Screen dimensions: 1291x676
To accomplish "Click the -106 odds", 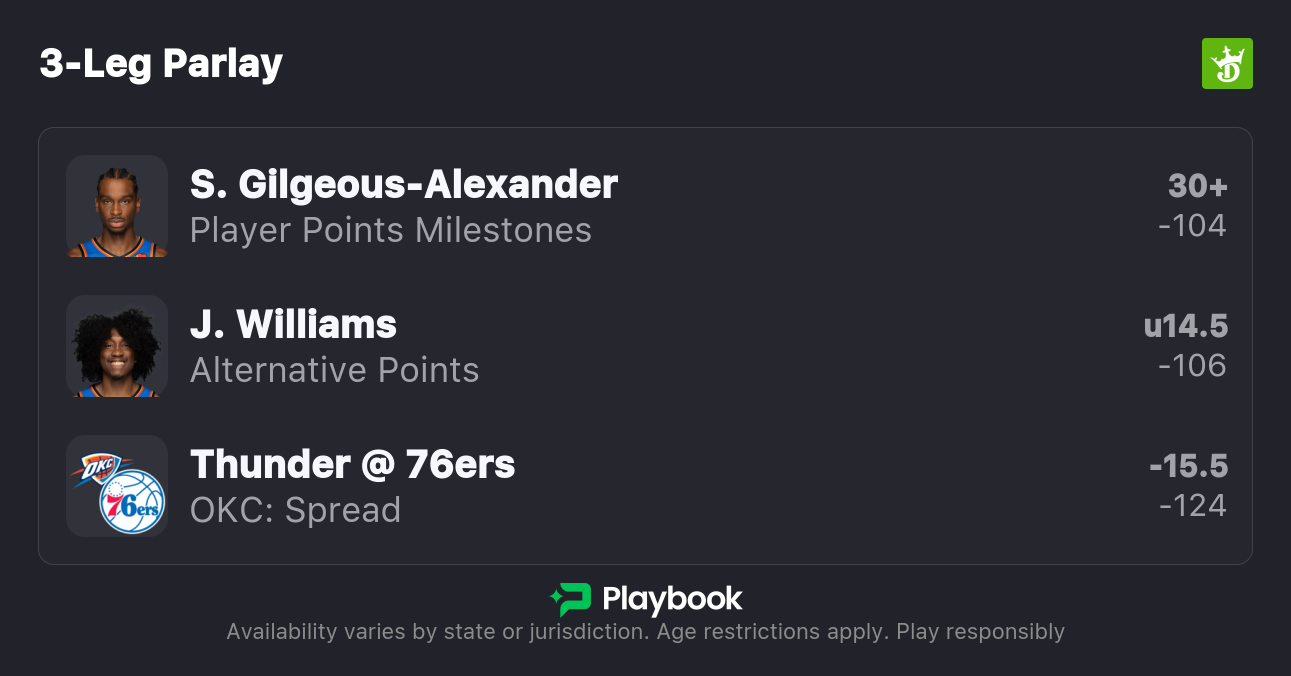I will (1192, 366).
